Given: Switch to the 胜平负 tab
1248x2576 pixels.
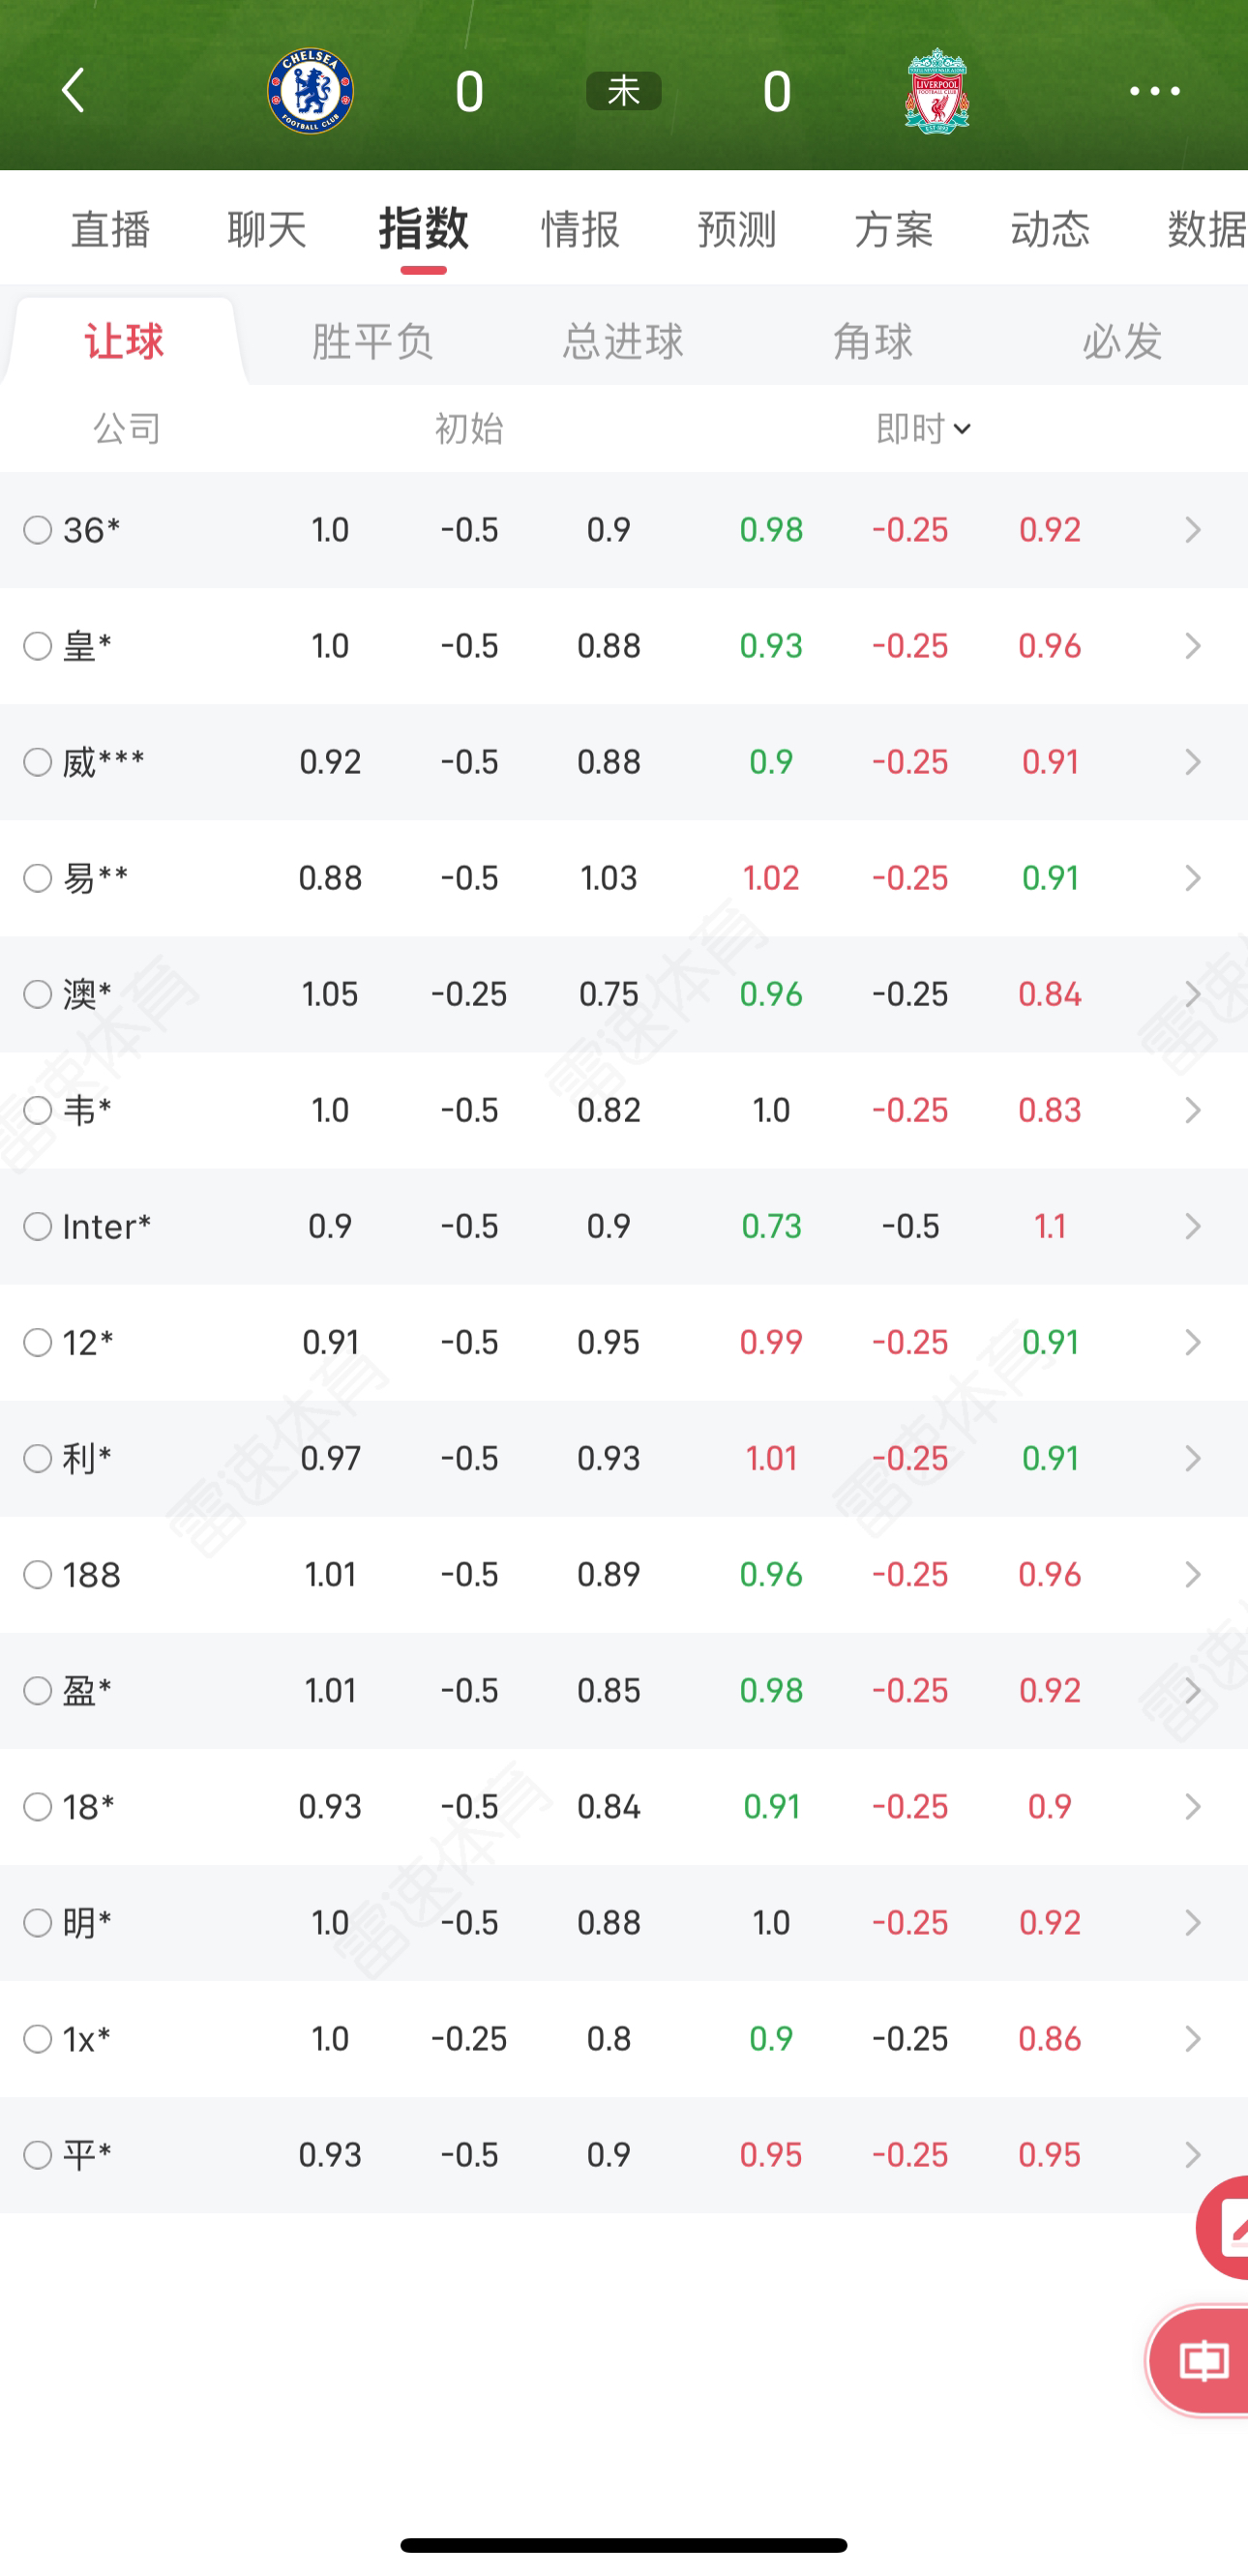Looking at the screenshot, I should click(x=372, y=342).
